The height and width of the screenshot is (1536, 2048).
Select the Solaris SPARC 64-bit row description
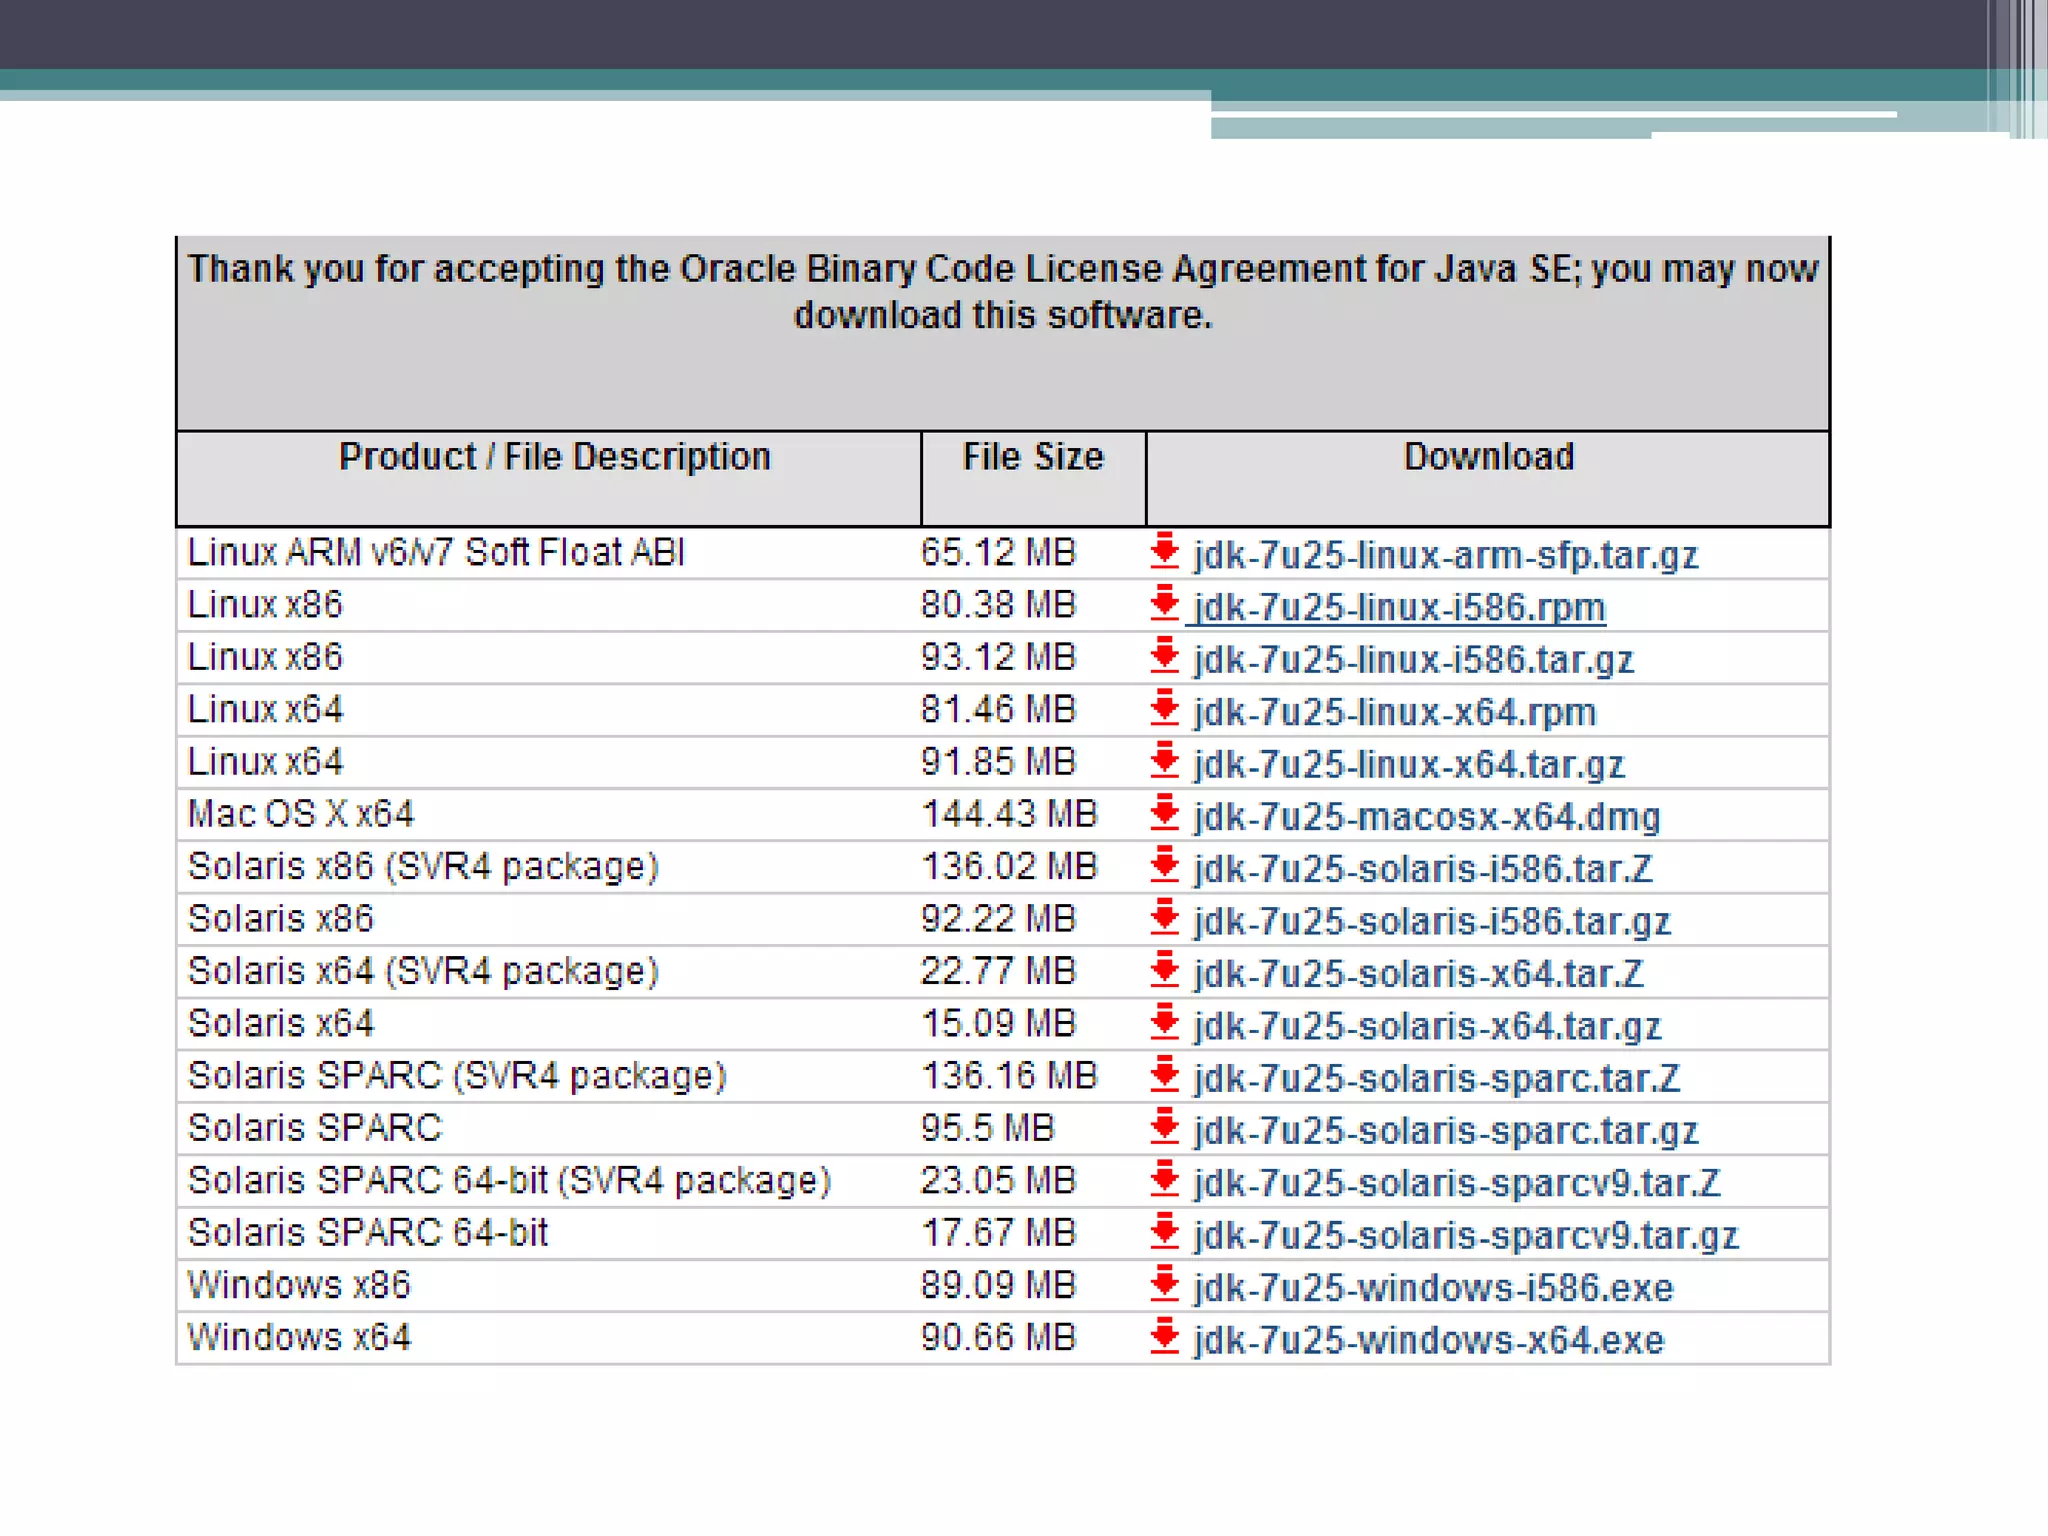(x=367, y=1233)
